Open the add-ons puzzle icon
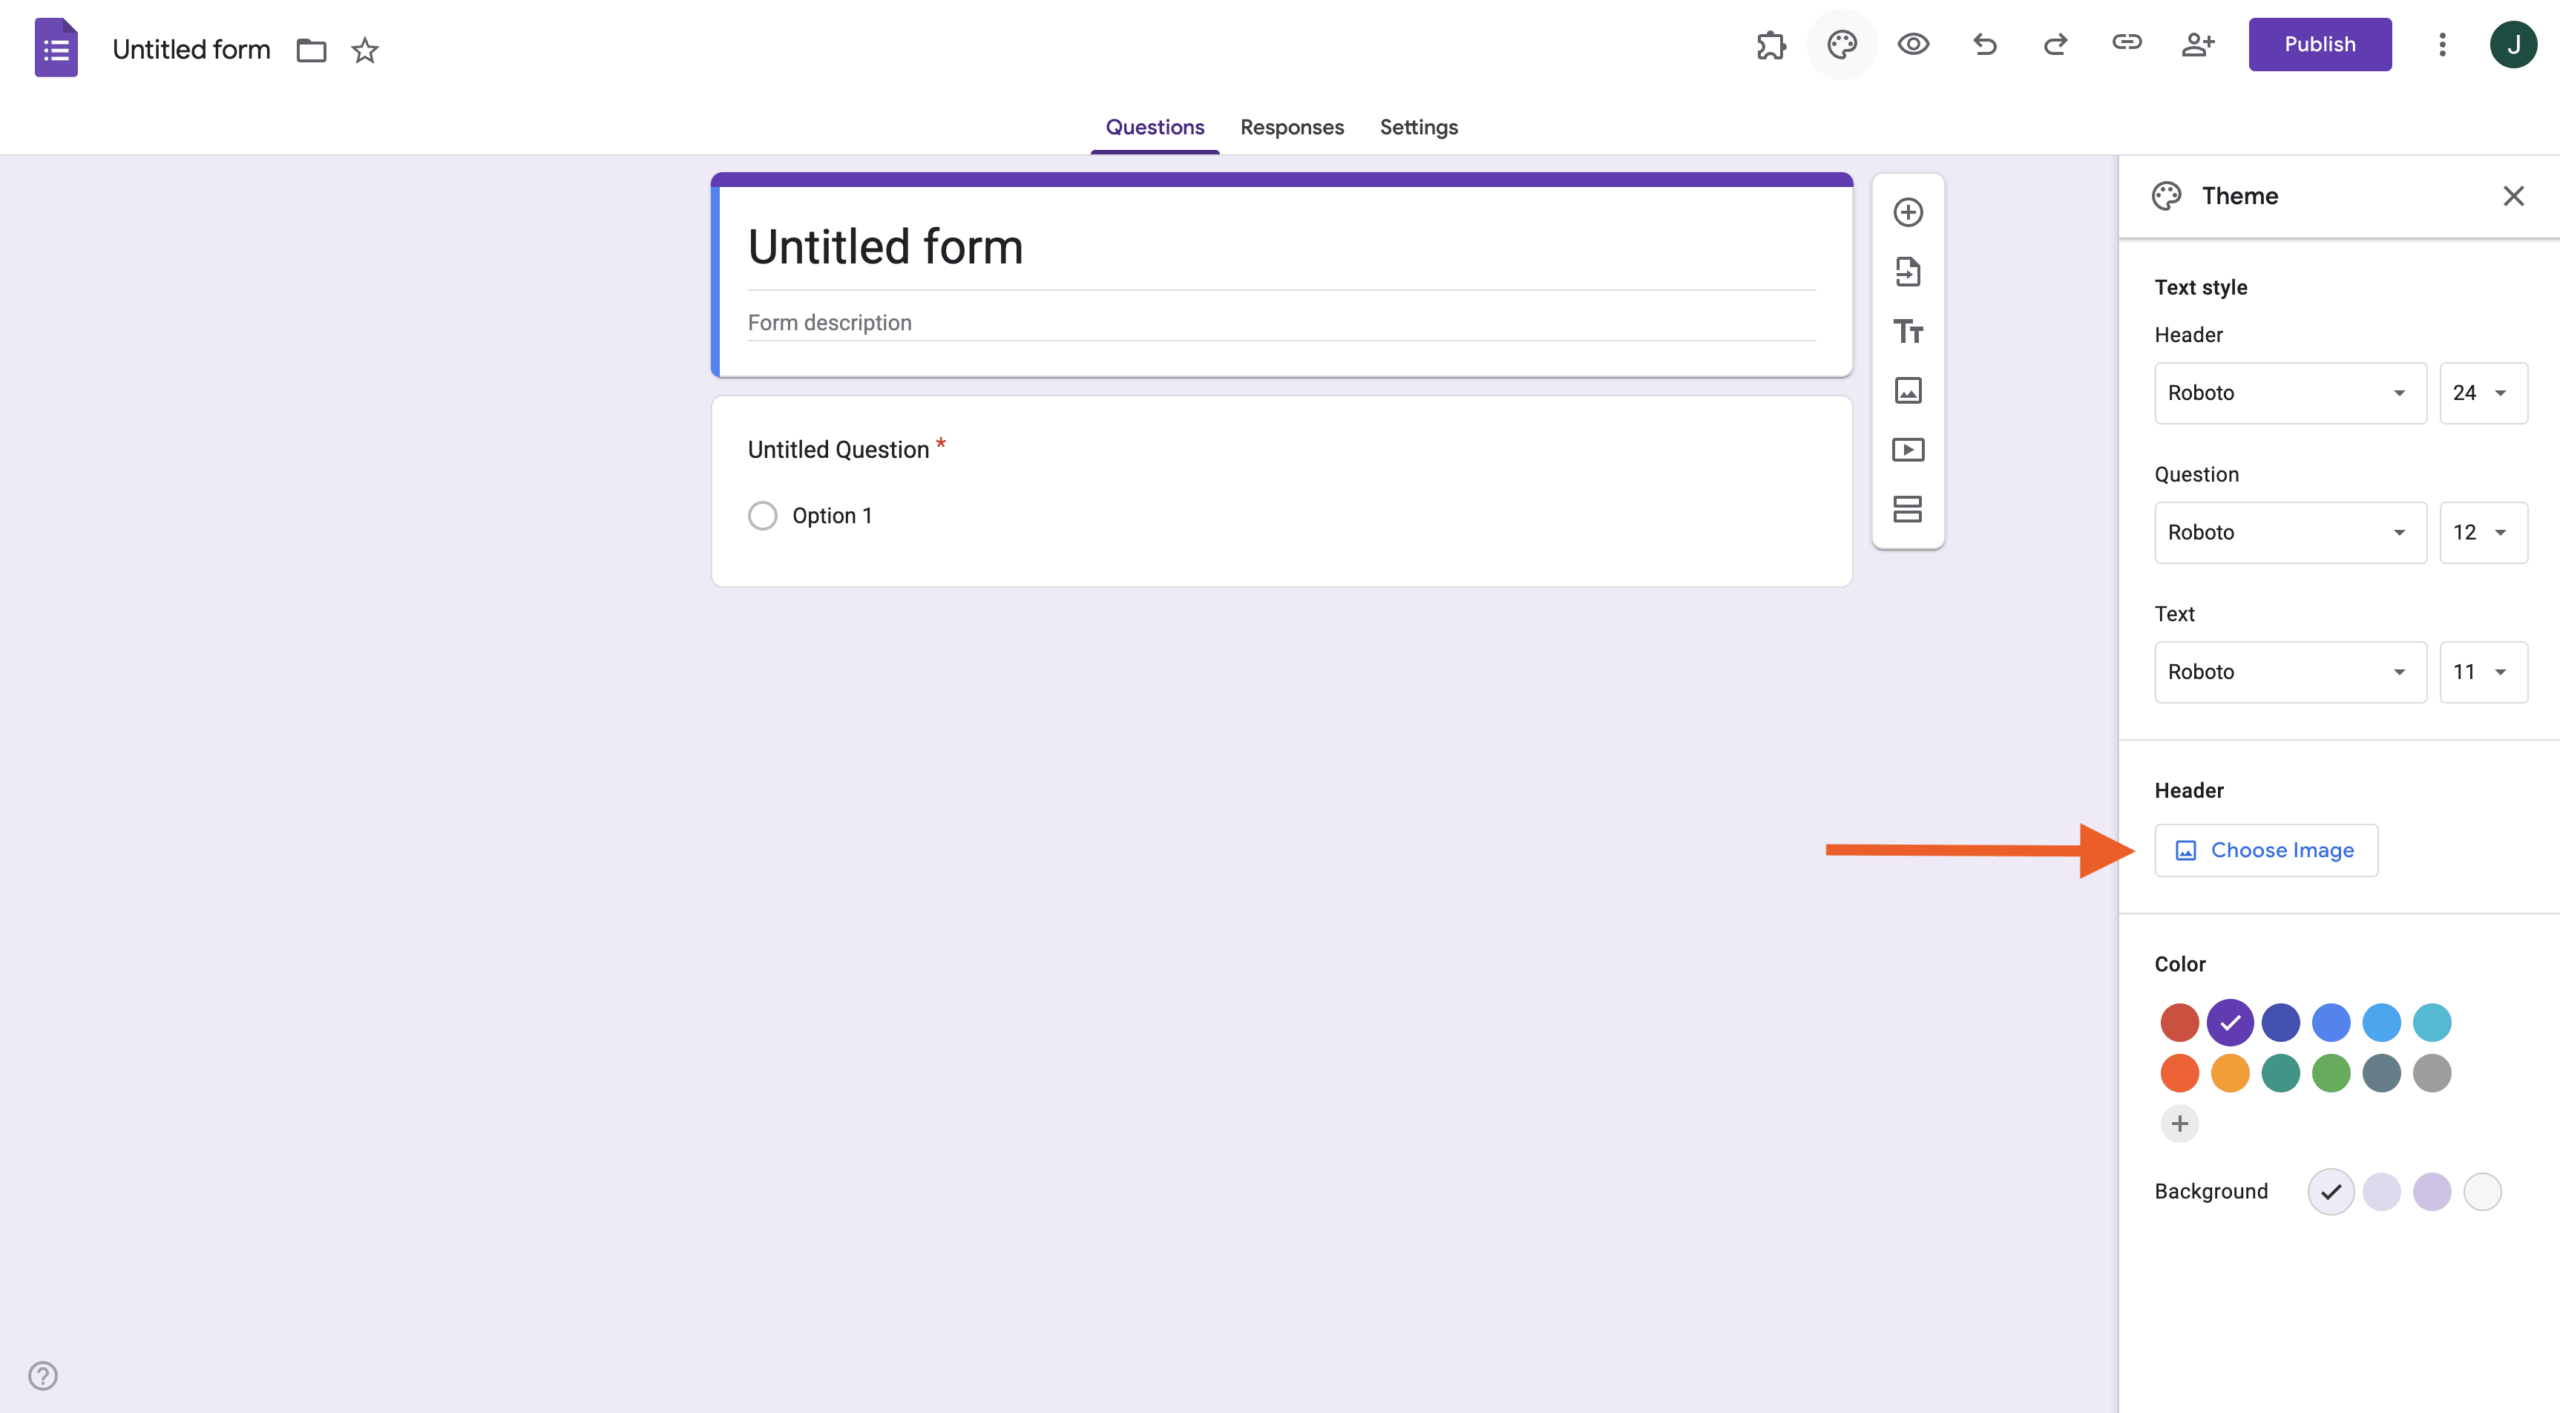 coord(1771,45)
